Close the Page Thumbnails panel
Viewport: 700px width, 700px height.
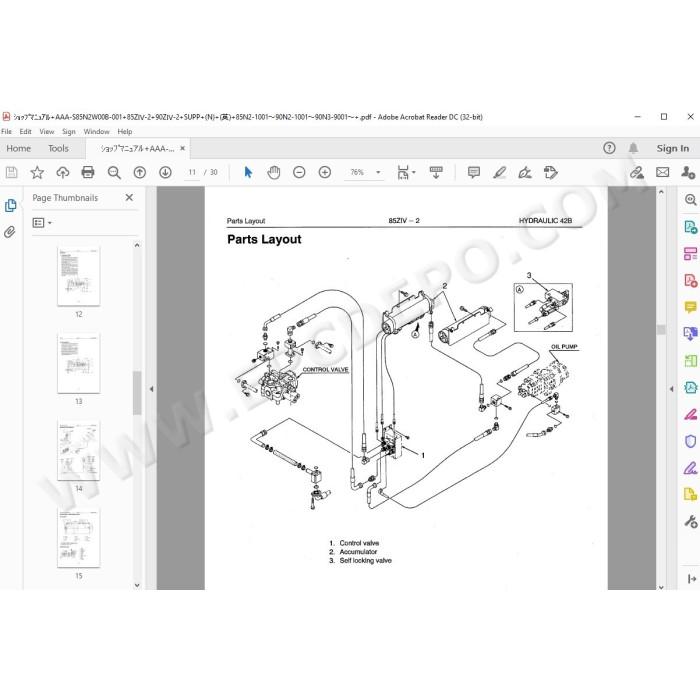[x=129, y=197]
